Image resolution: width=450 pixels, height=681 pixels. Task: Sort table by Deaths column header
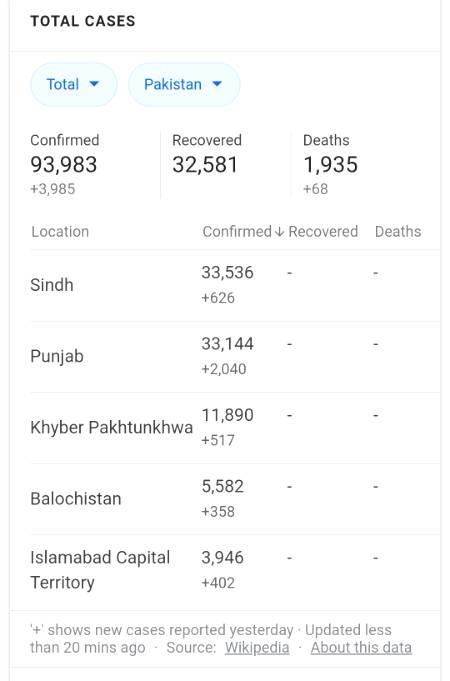point(398,231)
